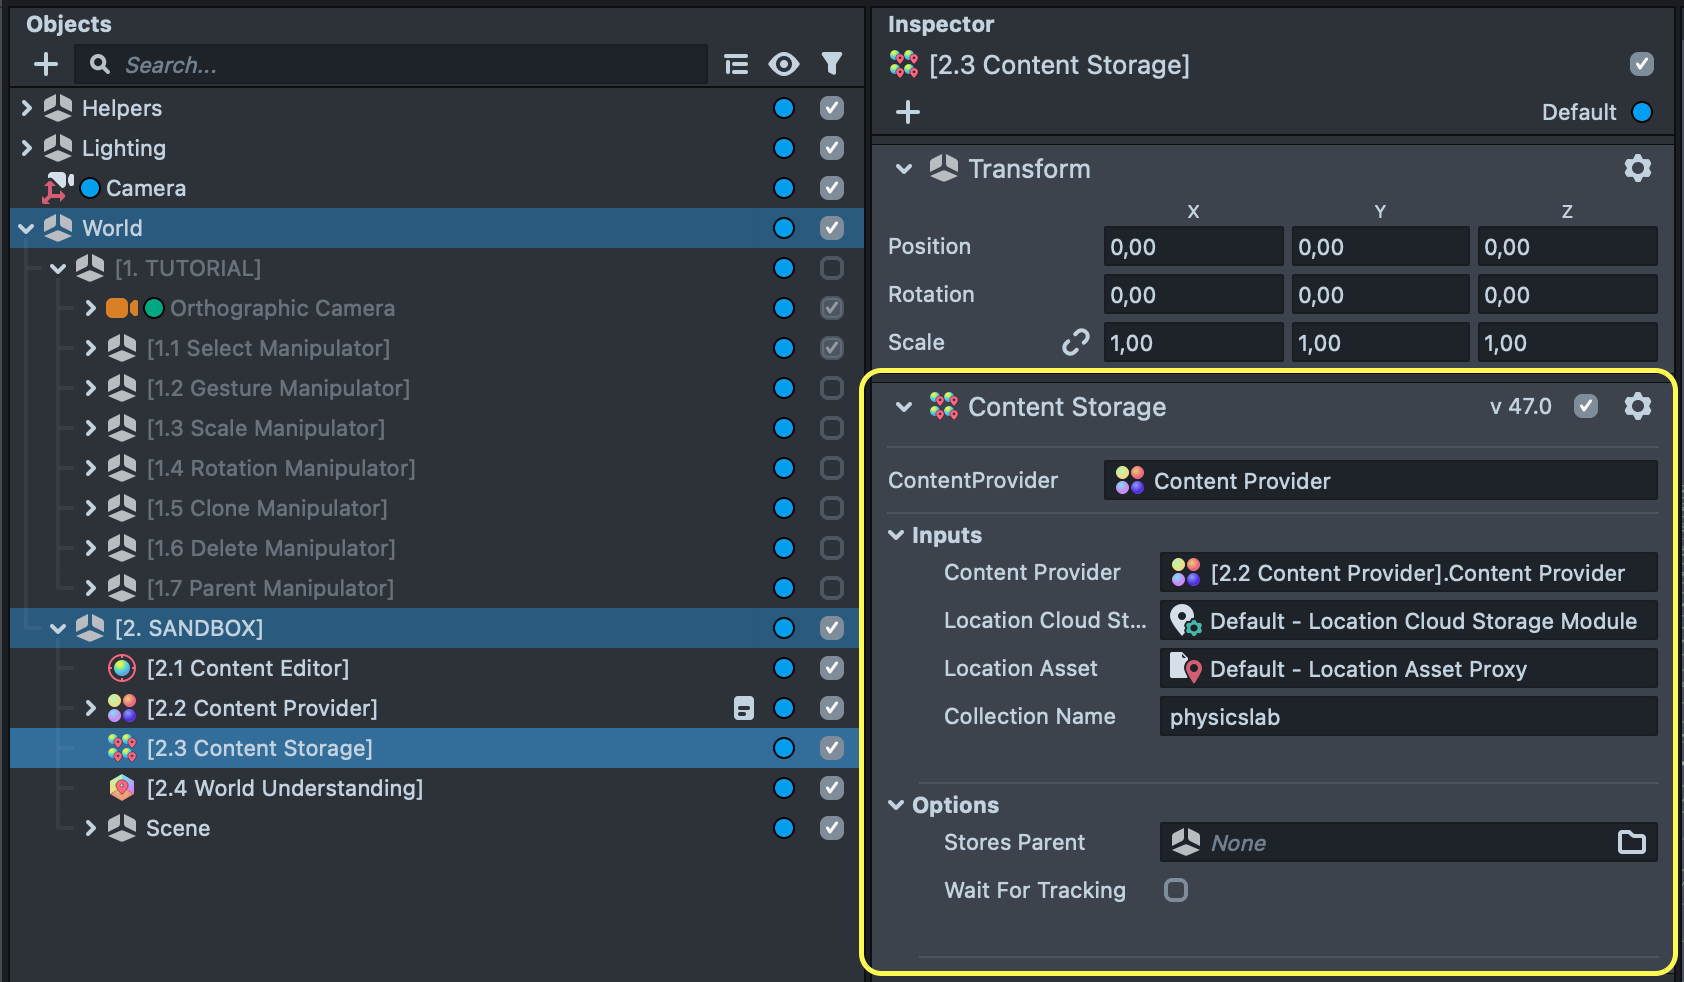The height and width of the screenshot is (982, 1684).
Task: Click the Location Asset proxy field
Action: (x=1407, y=669)
